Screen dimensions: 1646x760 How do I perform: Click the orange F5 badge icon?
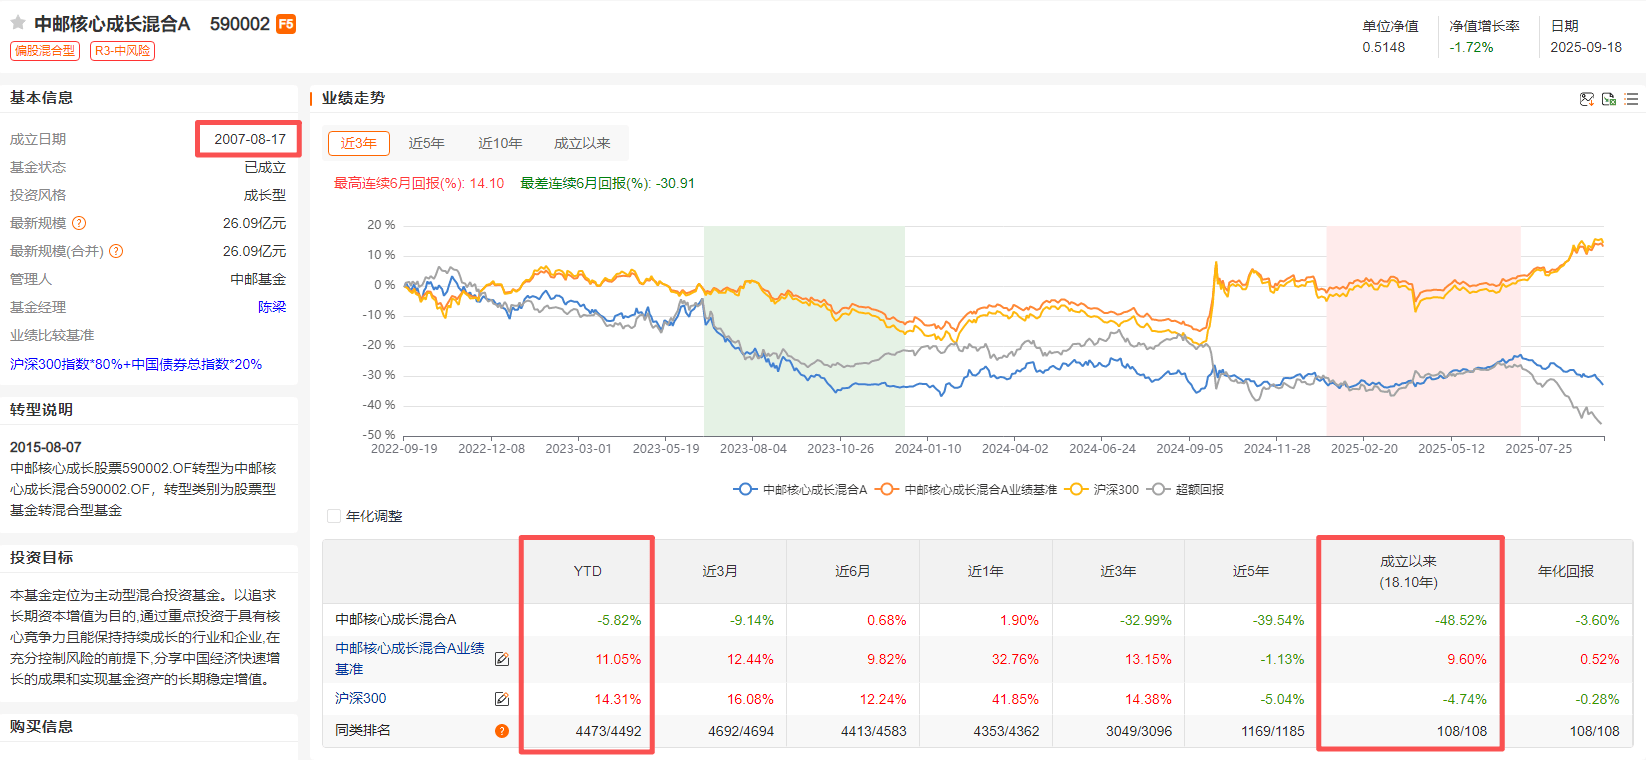pyautogui.click(x=286, y=24)
